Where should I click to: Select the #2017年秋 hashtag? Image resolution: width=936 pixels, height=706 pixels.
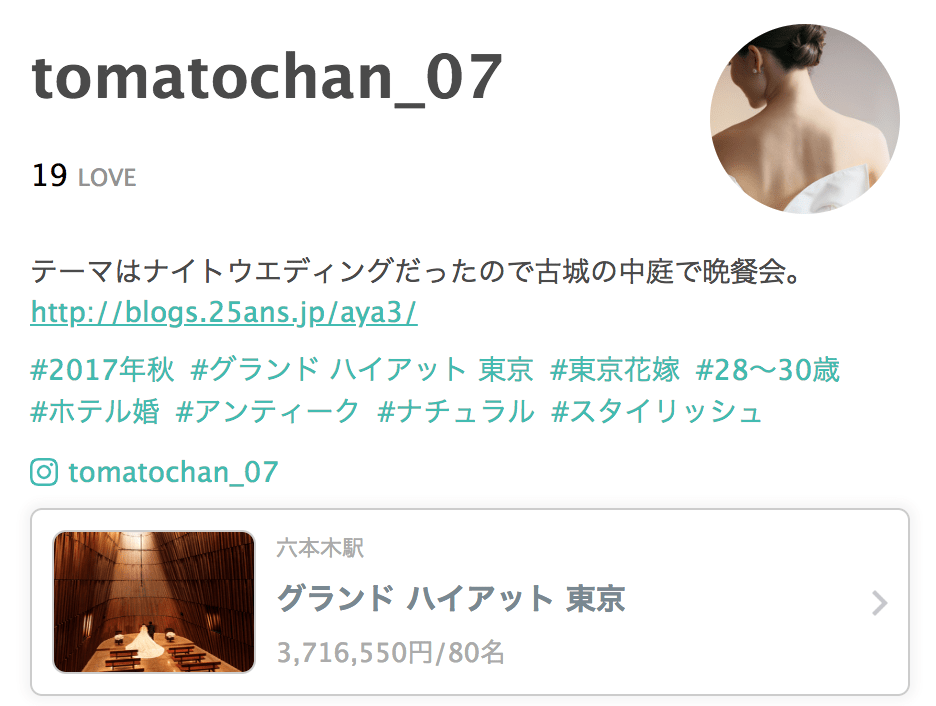[x=103, y=369]
